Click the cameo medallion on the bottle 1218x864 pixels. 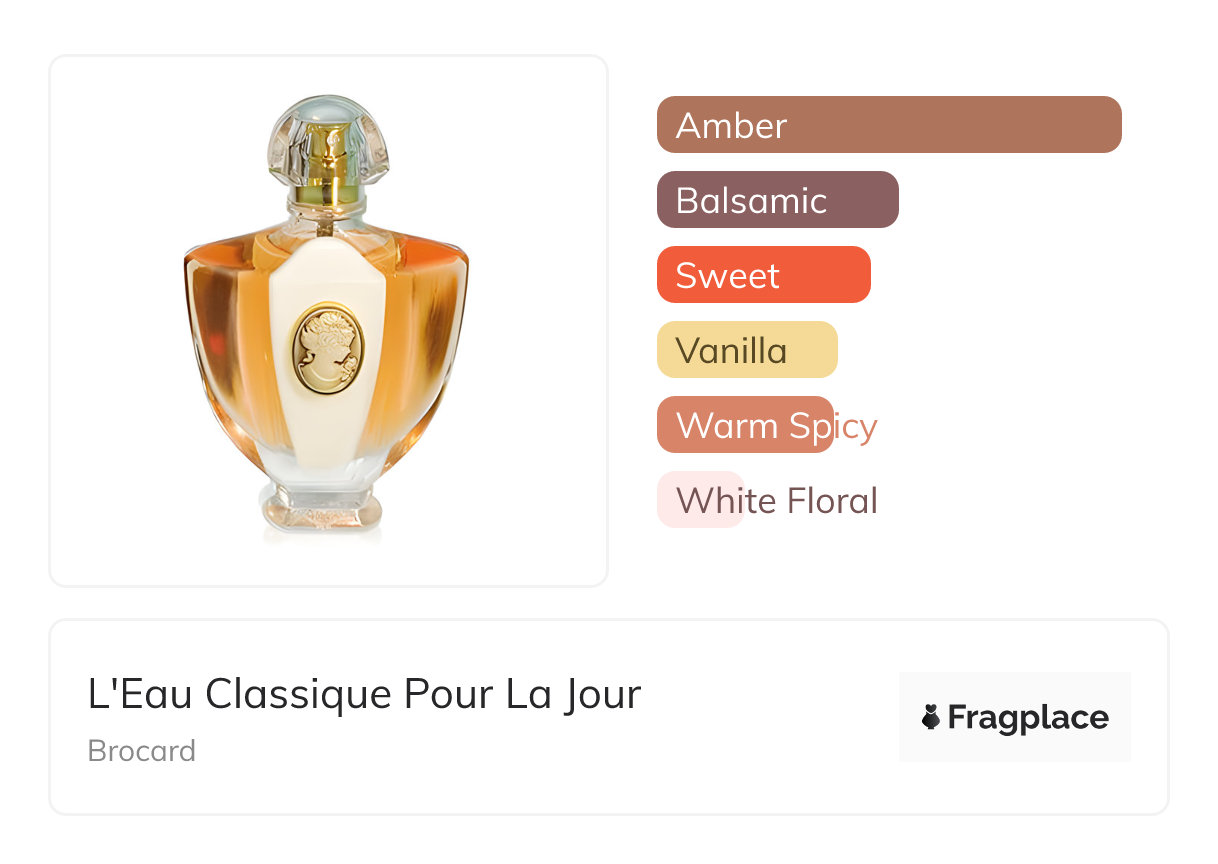point(328,351)
